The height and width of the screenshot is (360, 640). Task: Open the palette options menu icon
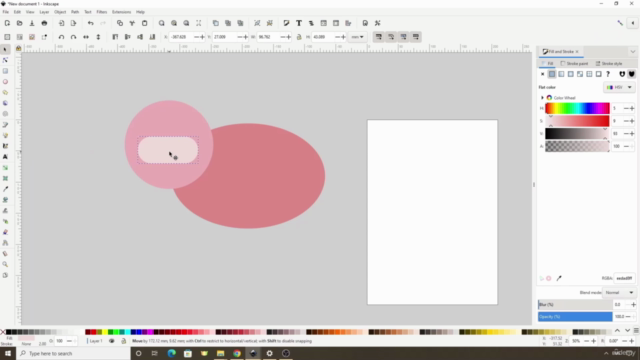[x=636, y=331]
